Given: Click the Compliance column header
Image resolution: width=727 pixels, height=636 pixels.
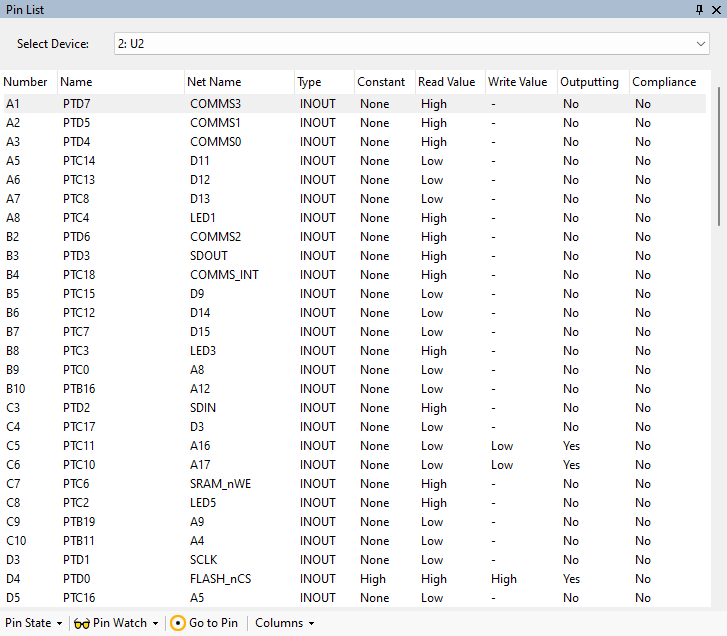Looking at the screenshot, I should (663, 82).
